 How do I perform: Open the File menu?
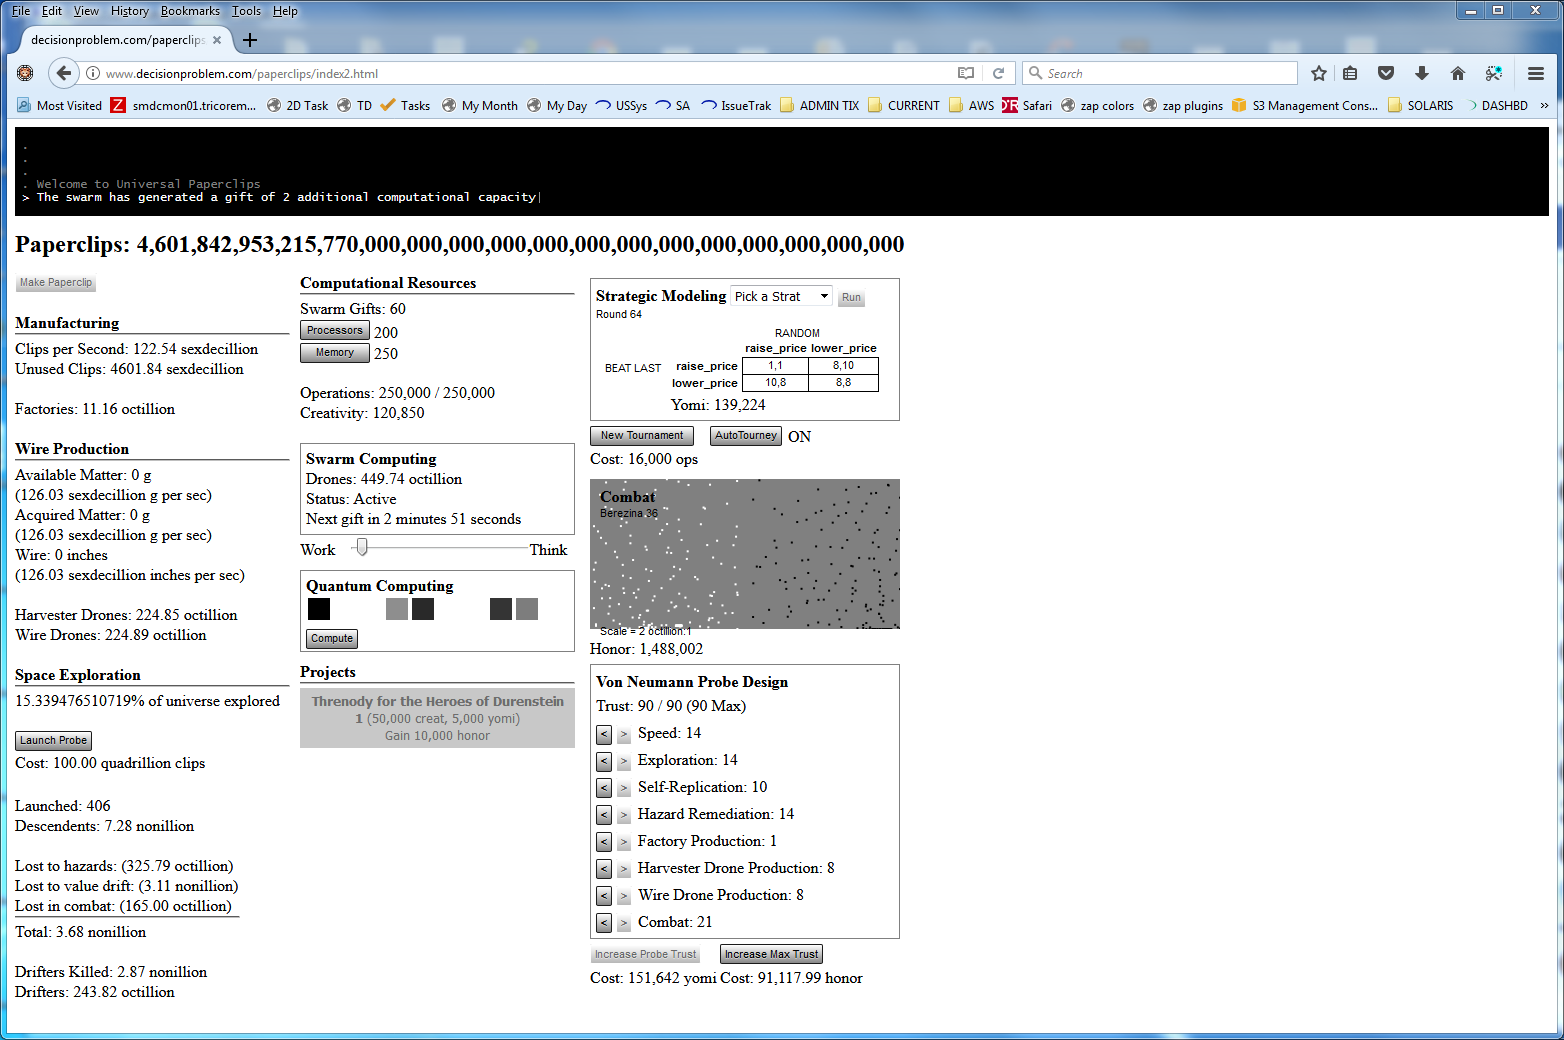coord(21,11)
